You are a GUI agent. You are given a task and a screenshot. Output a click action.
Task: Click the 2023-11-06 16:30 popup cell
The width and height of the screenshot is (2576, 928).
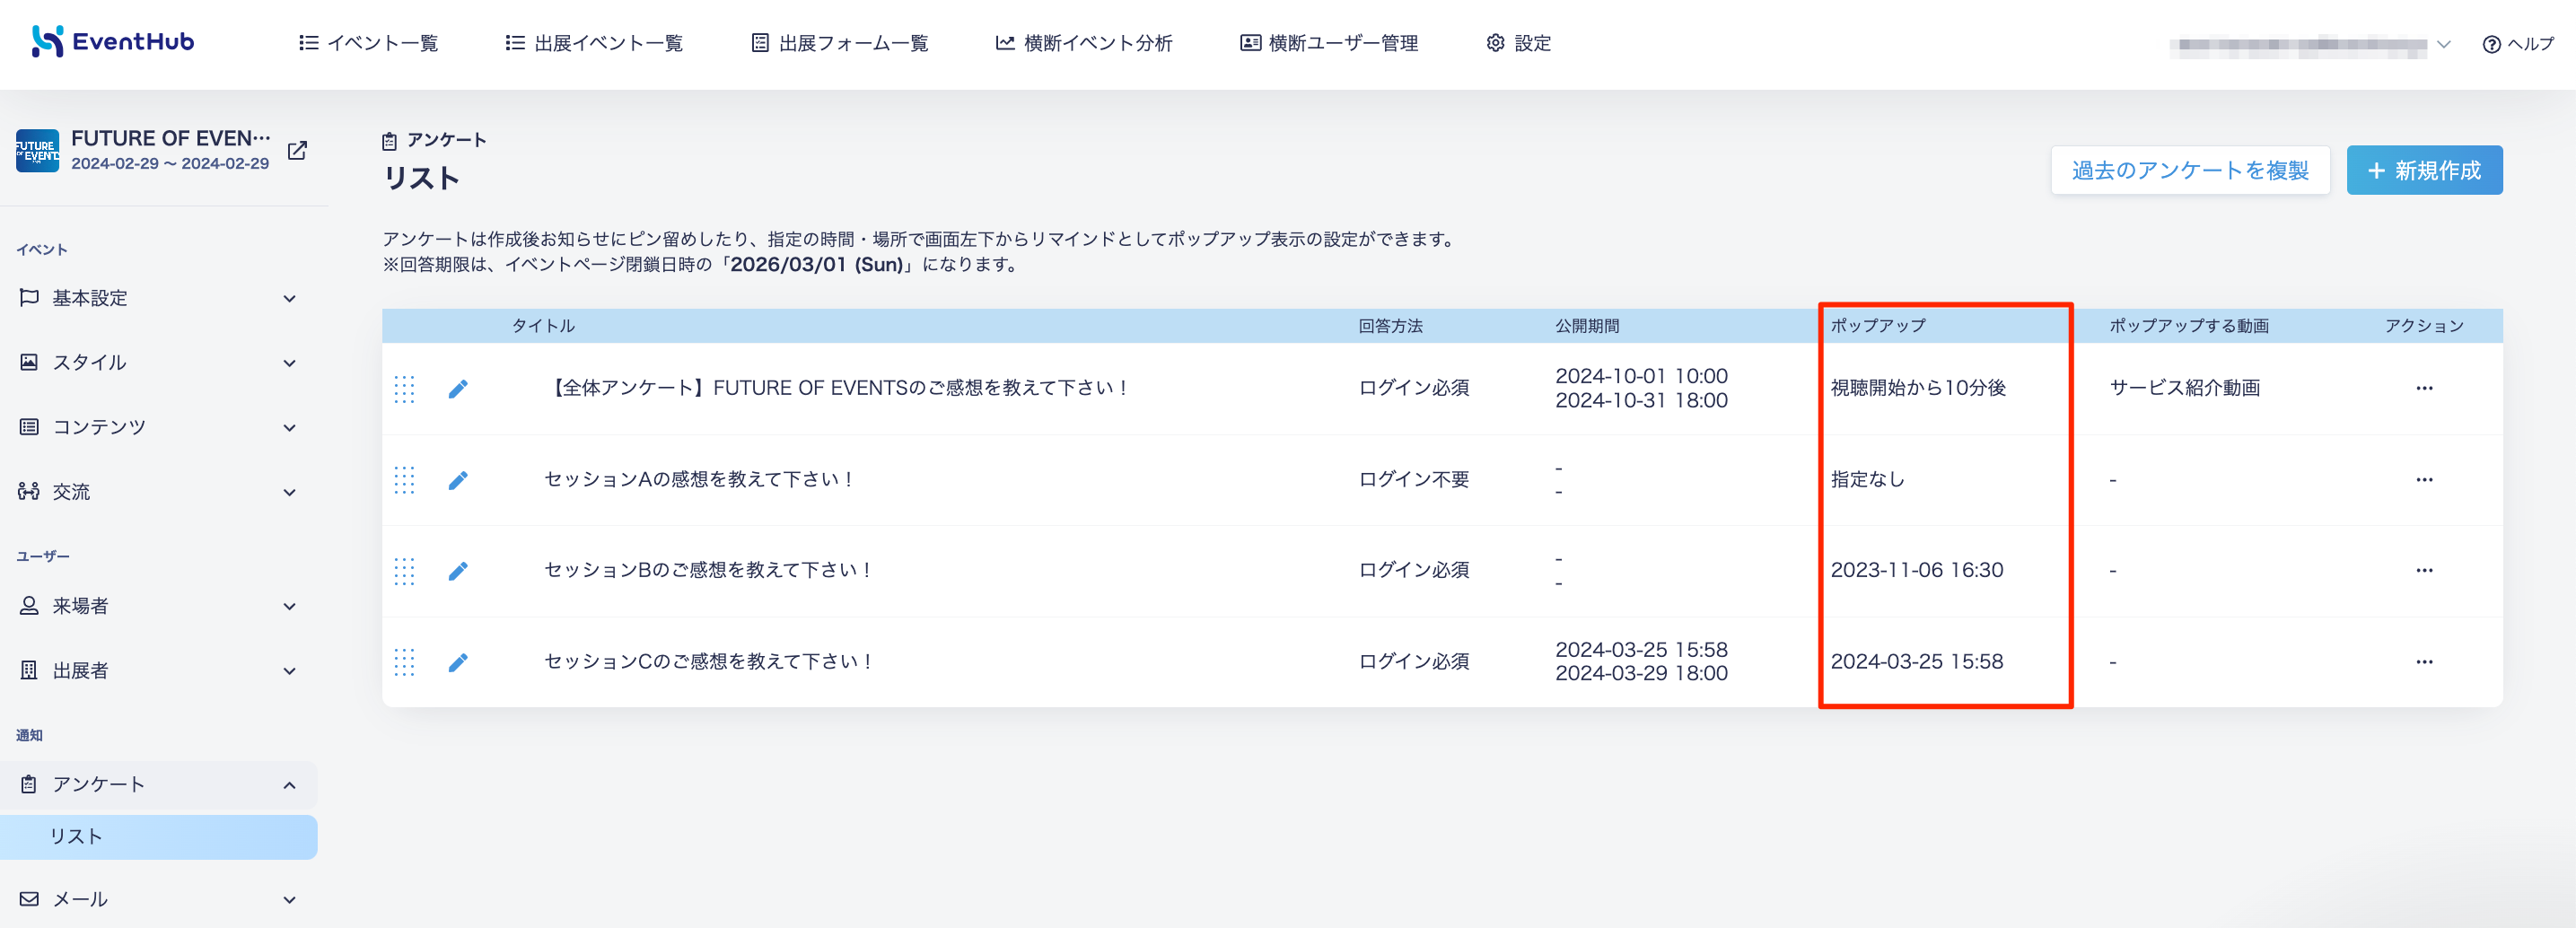pos(1917,570)
